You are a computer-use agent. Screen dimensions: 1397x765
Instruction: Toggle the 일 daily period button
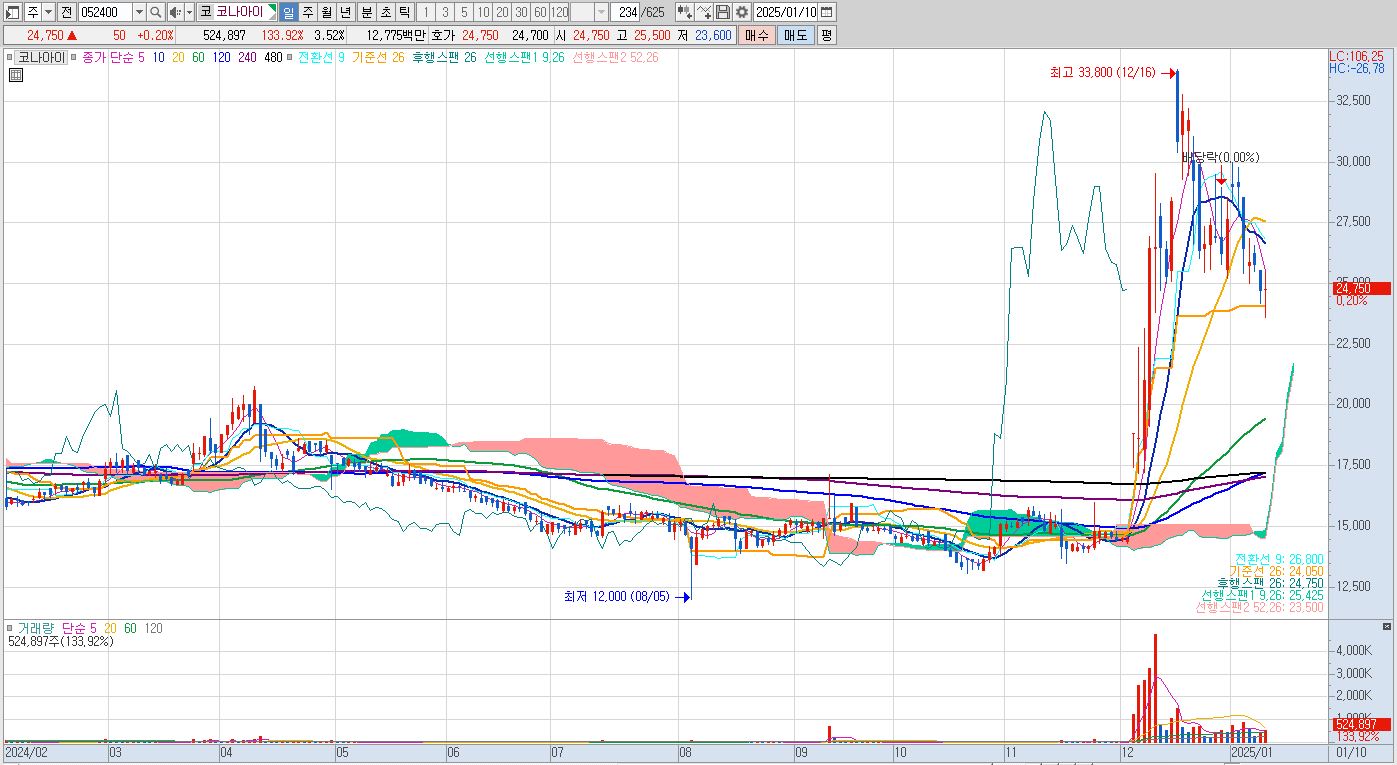[x=288, y=12]
